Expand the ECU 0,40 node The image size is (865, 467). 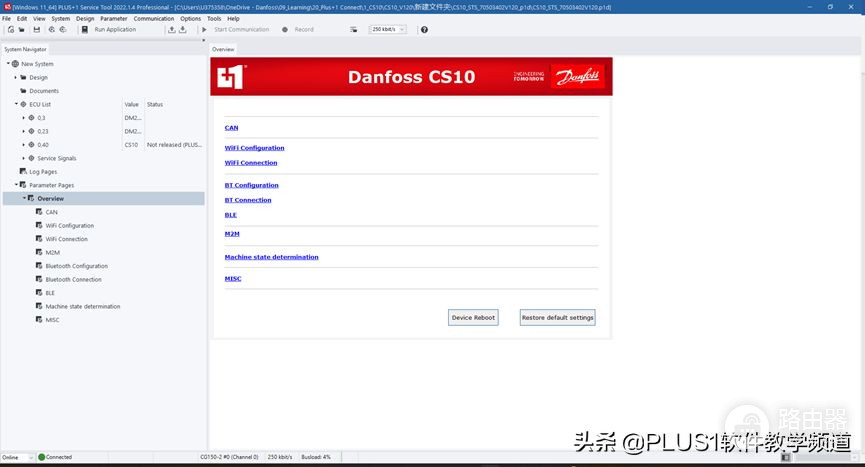[x=24, y=144]
